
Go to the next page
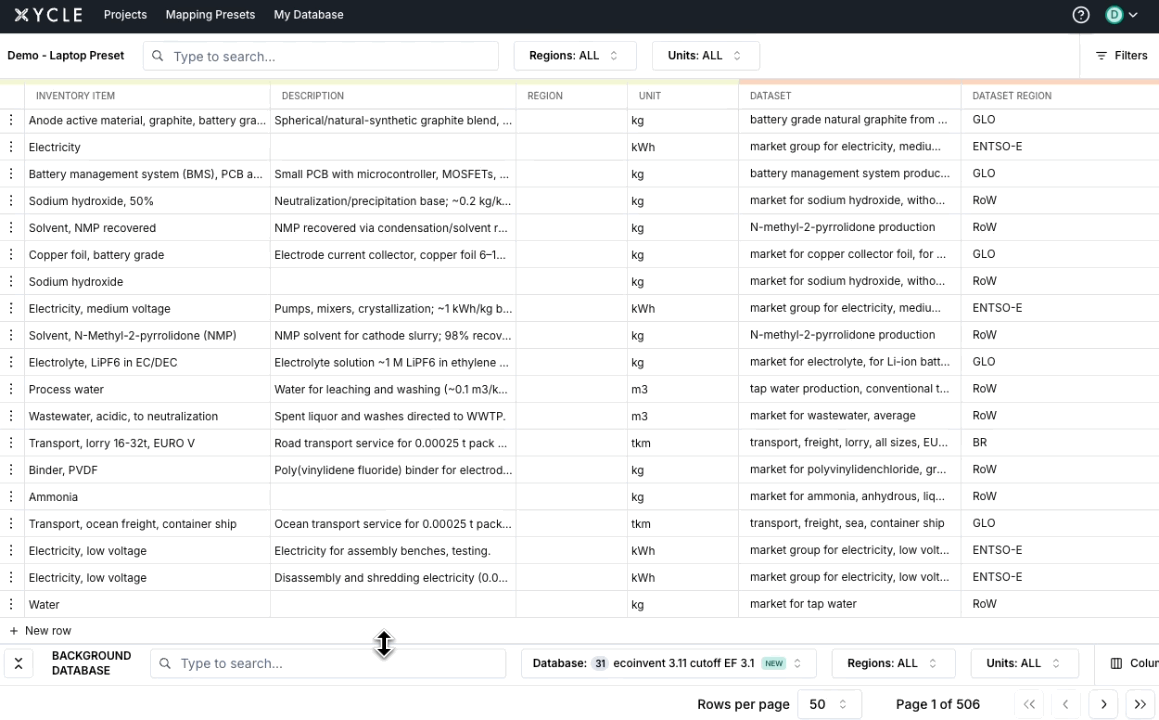(1103, 704)
